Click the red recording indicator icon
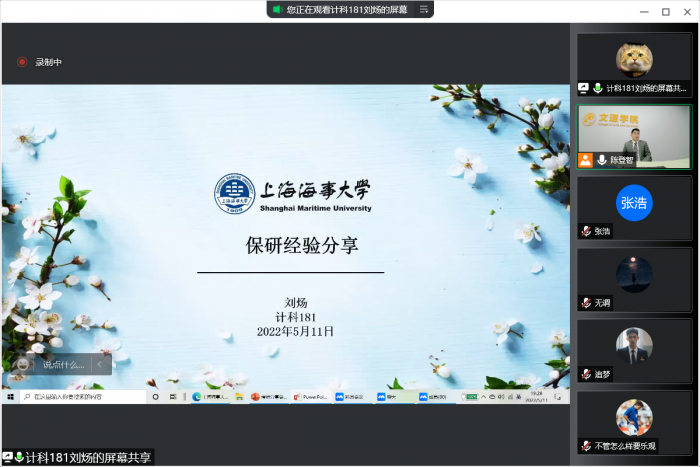Viewport: 700px width, 467px height. tap(22, 62)
